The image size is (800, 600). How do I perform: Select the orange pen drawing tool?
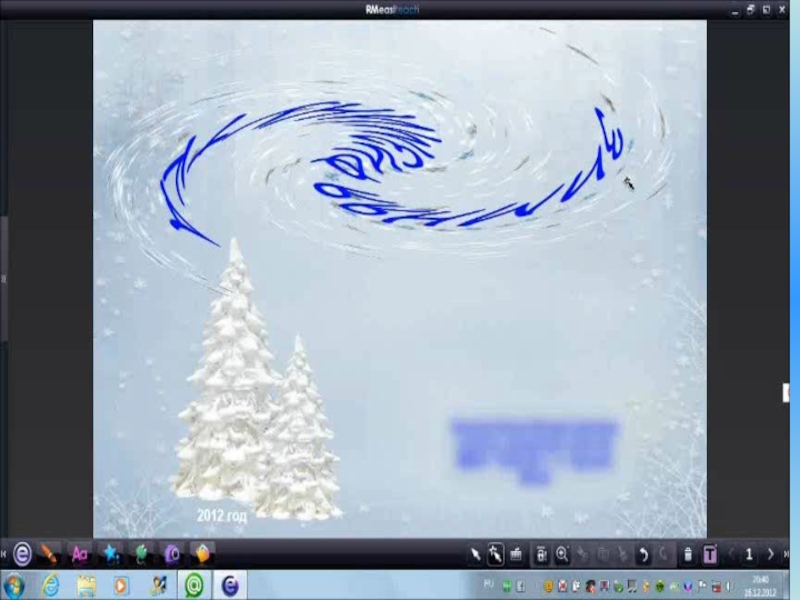(49, 554)
